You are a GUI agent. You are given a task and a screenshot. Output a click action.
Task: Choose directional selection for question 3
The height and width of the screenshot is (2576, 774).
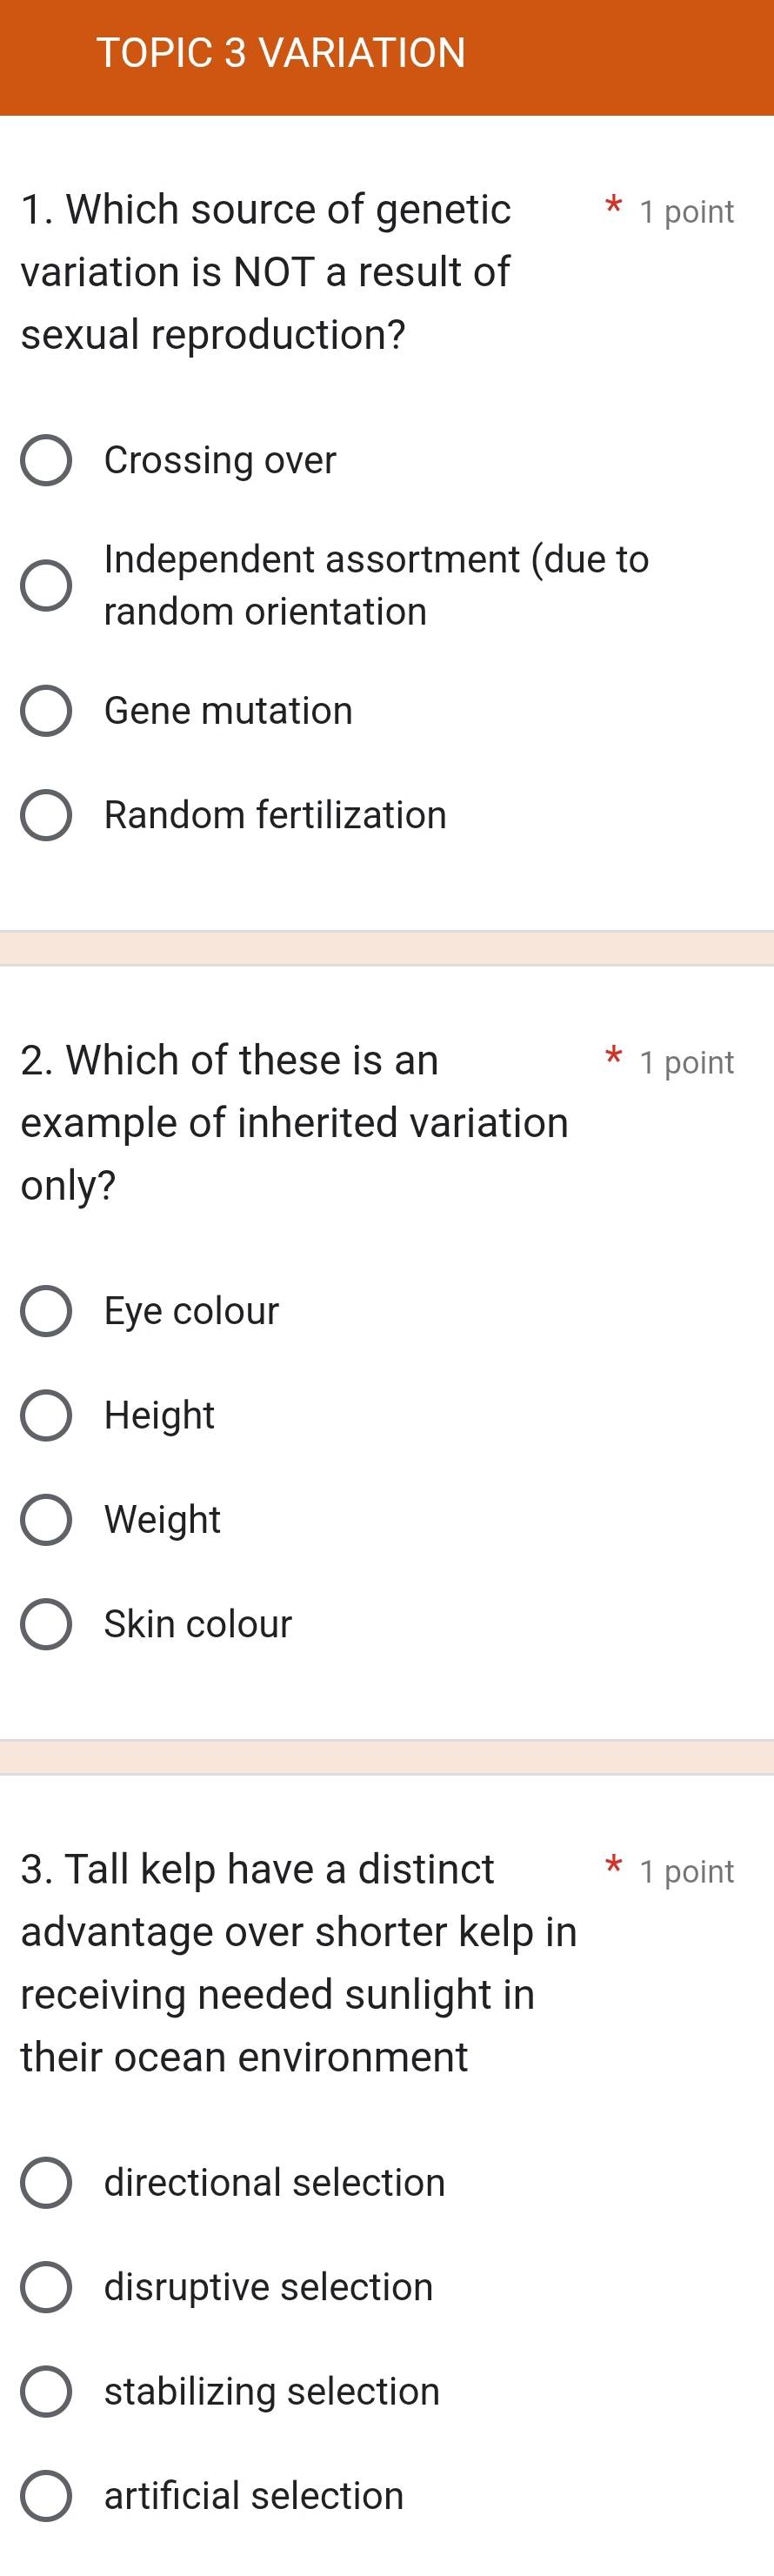pos(46,2183)
